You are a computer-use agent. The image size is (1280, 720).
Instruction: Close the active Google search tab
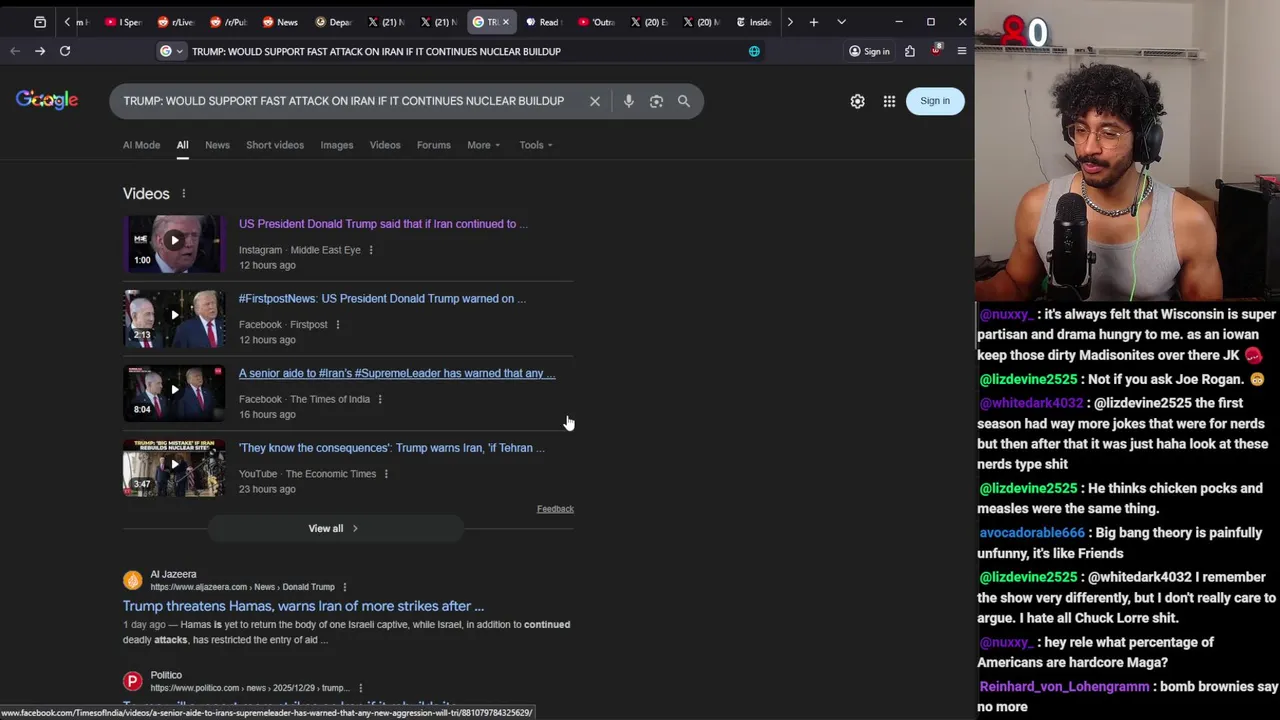[x=505, y=22]
